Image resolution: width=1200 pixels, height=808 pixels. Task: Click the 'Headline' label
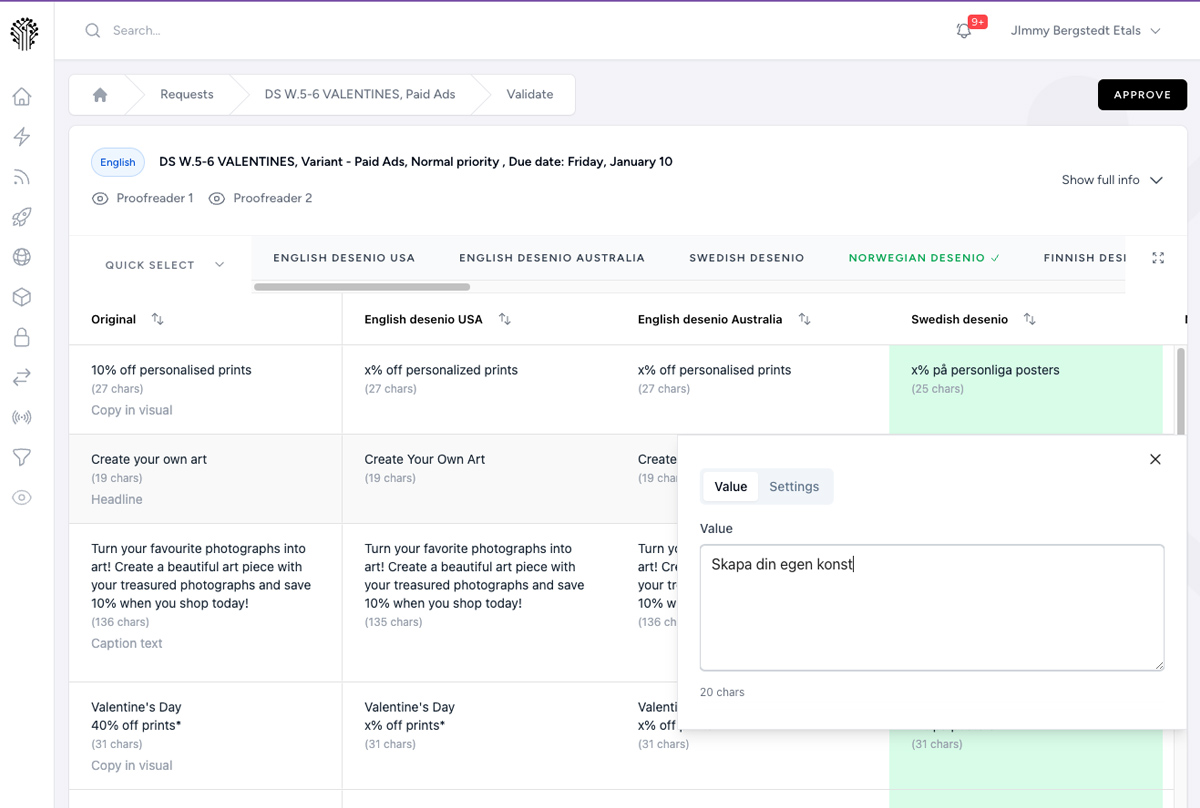[x=117, y=500]
